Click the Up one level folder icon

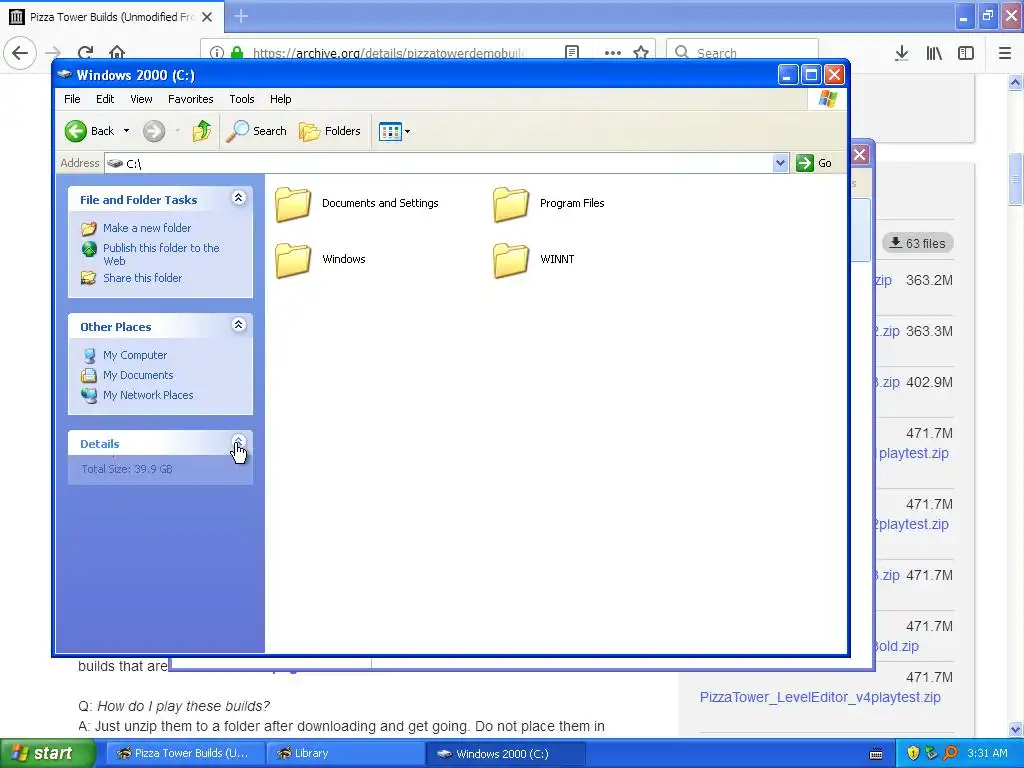202,131
